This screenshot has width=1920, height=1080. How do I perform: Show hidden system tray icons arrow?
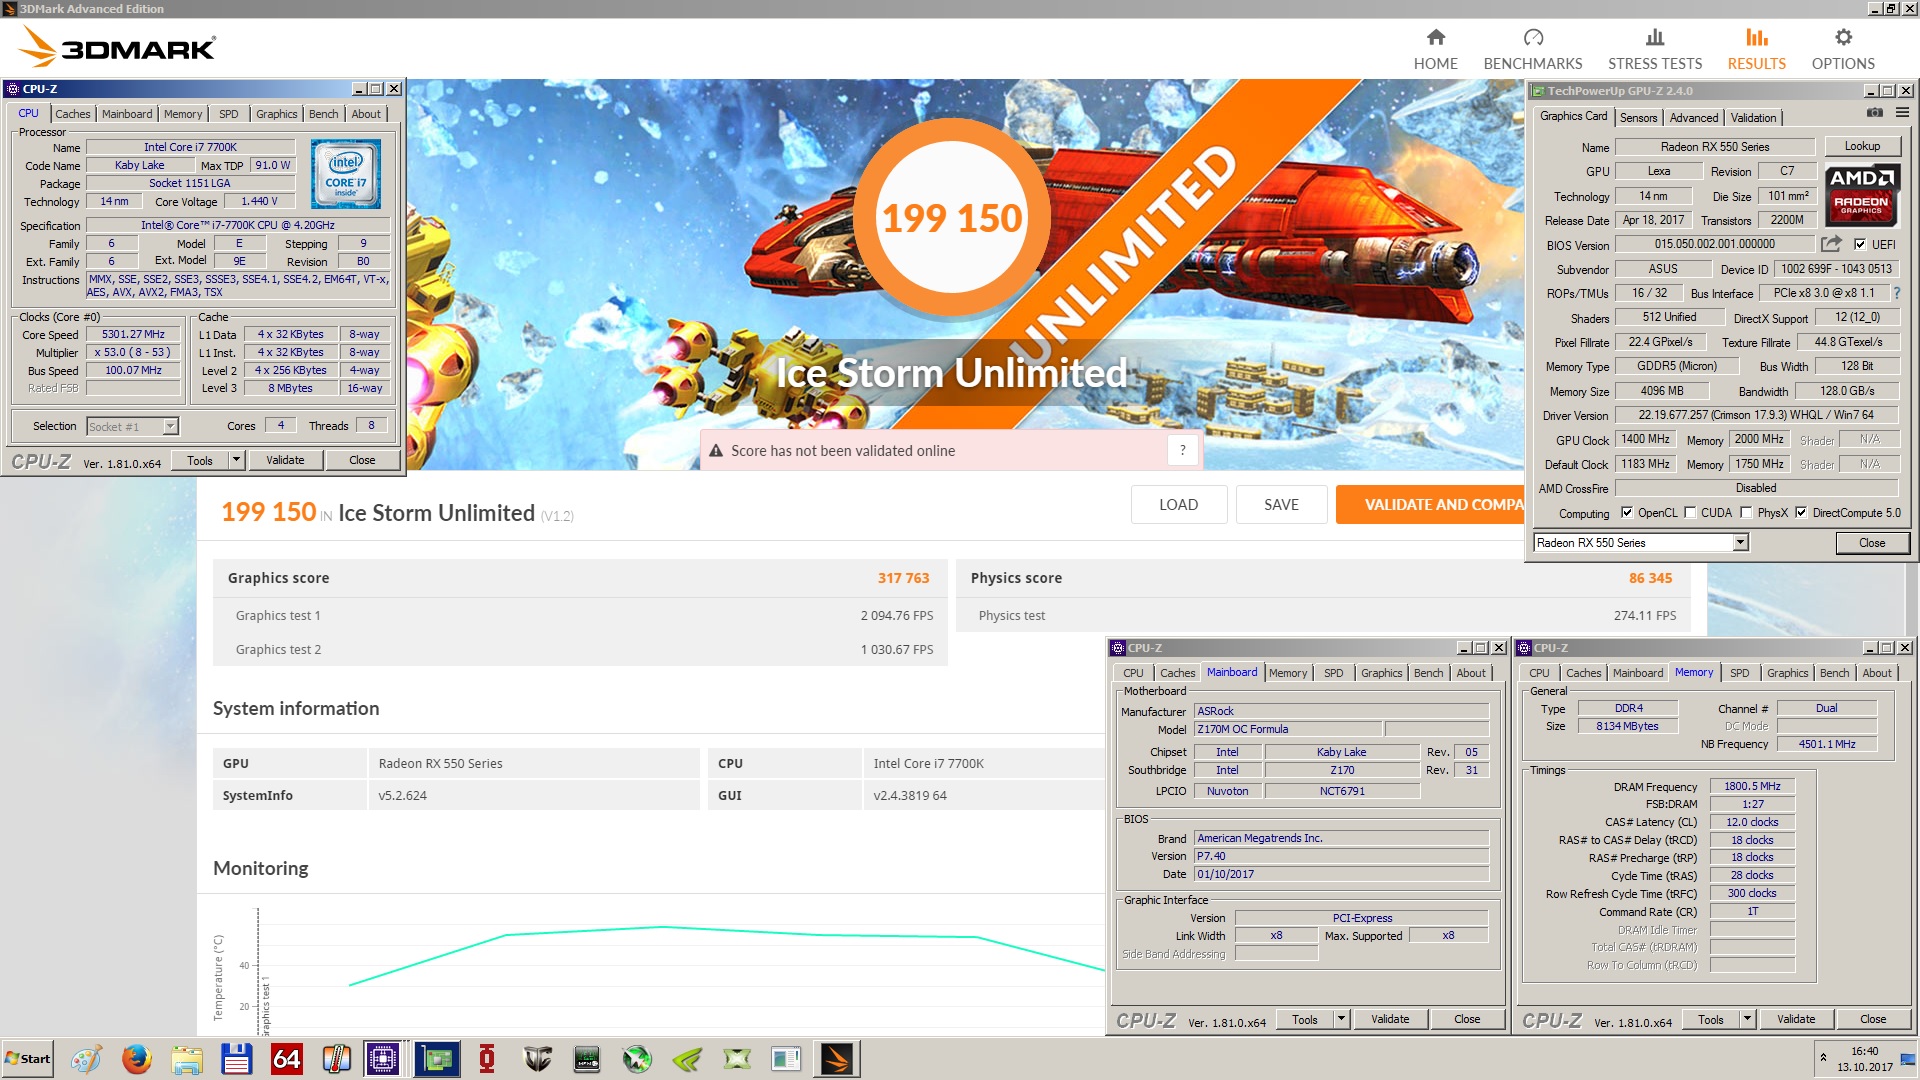pyautogui.click(x=1823, y=1057)
